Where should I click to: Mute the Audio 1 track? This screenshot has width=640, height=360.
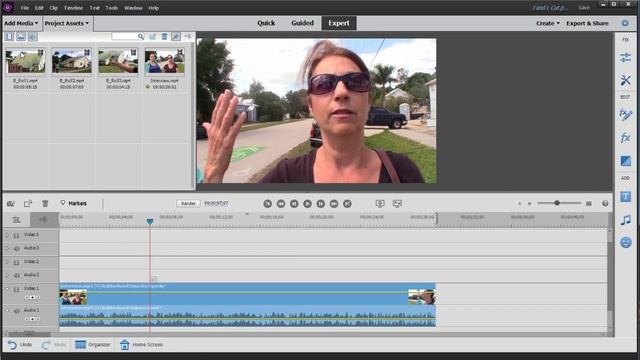click(x=16, y=311)
